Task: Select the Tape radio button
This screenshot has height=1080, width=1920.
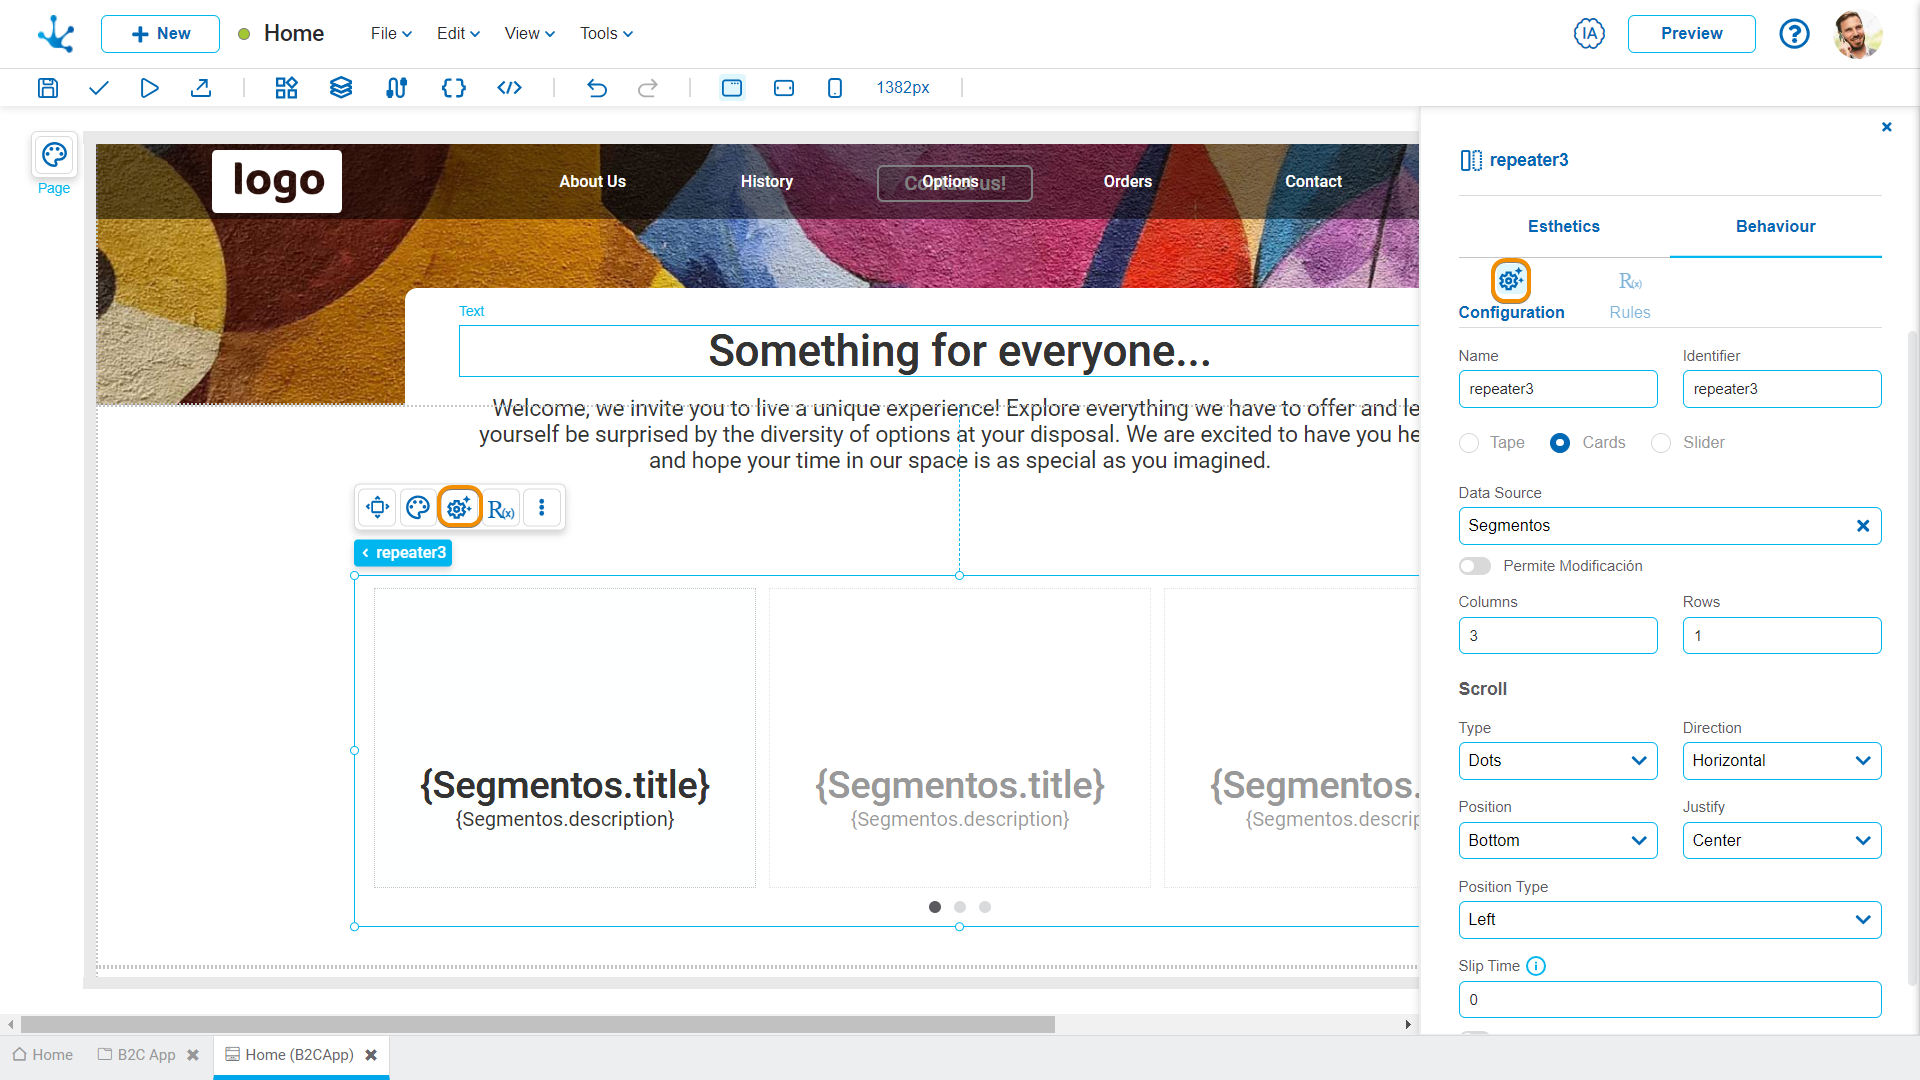Action: click(1468, 442)
